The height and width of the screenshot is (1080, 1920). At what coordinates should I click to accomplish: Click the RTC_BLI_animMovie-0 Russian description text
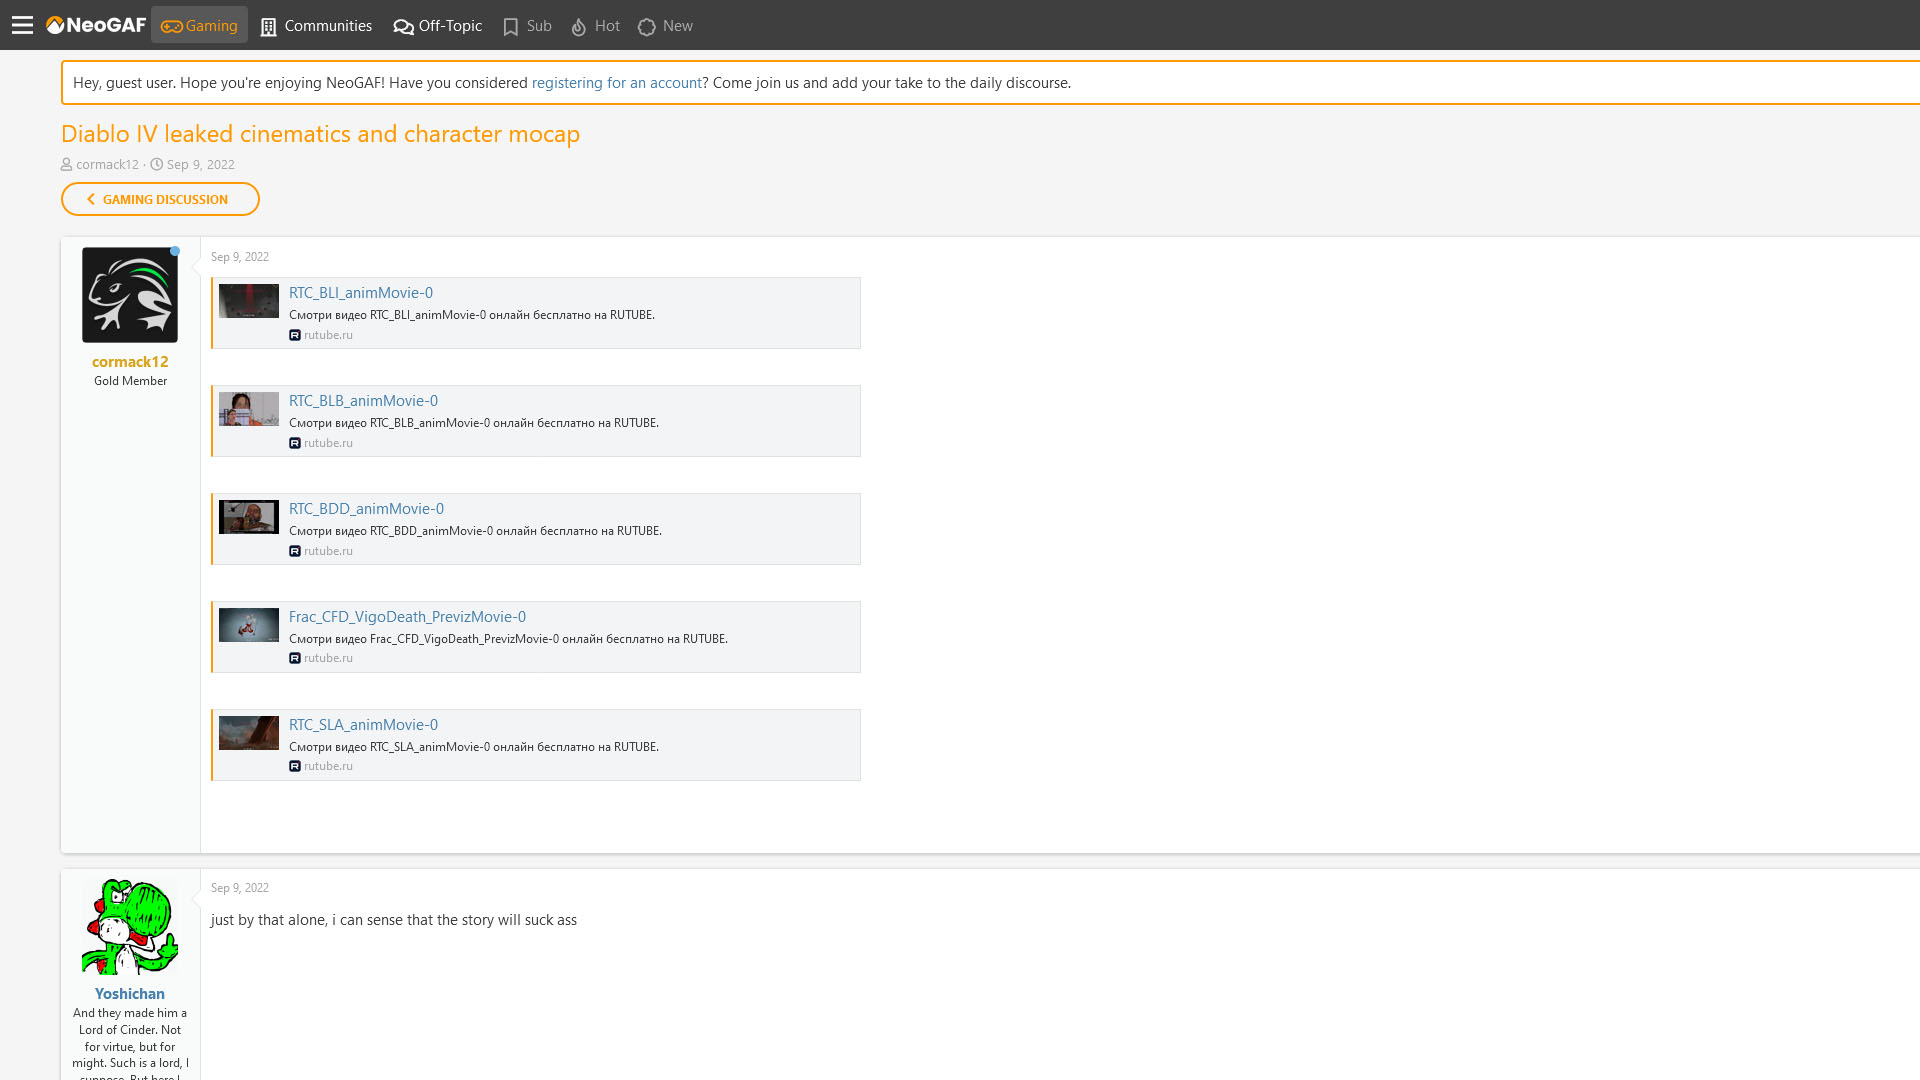click(x=472, y=315)
